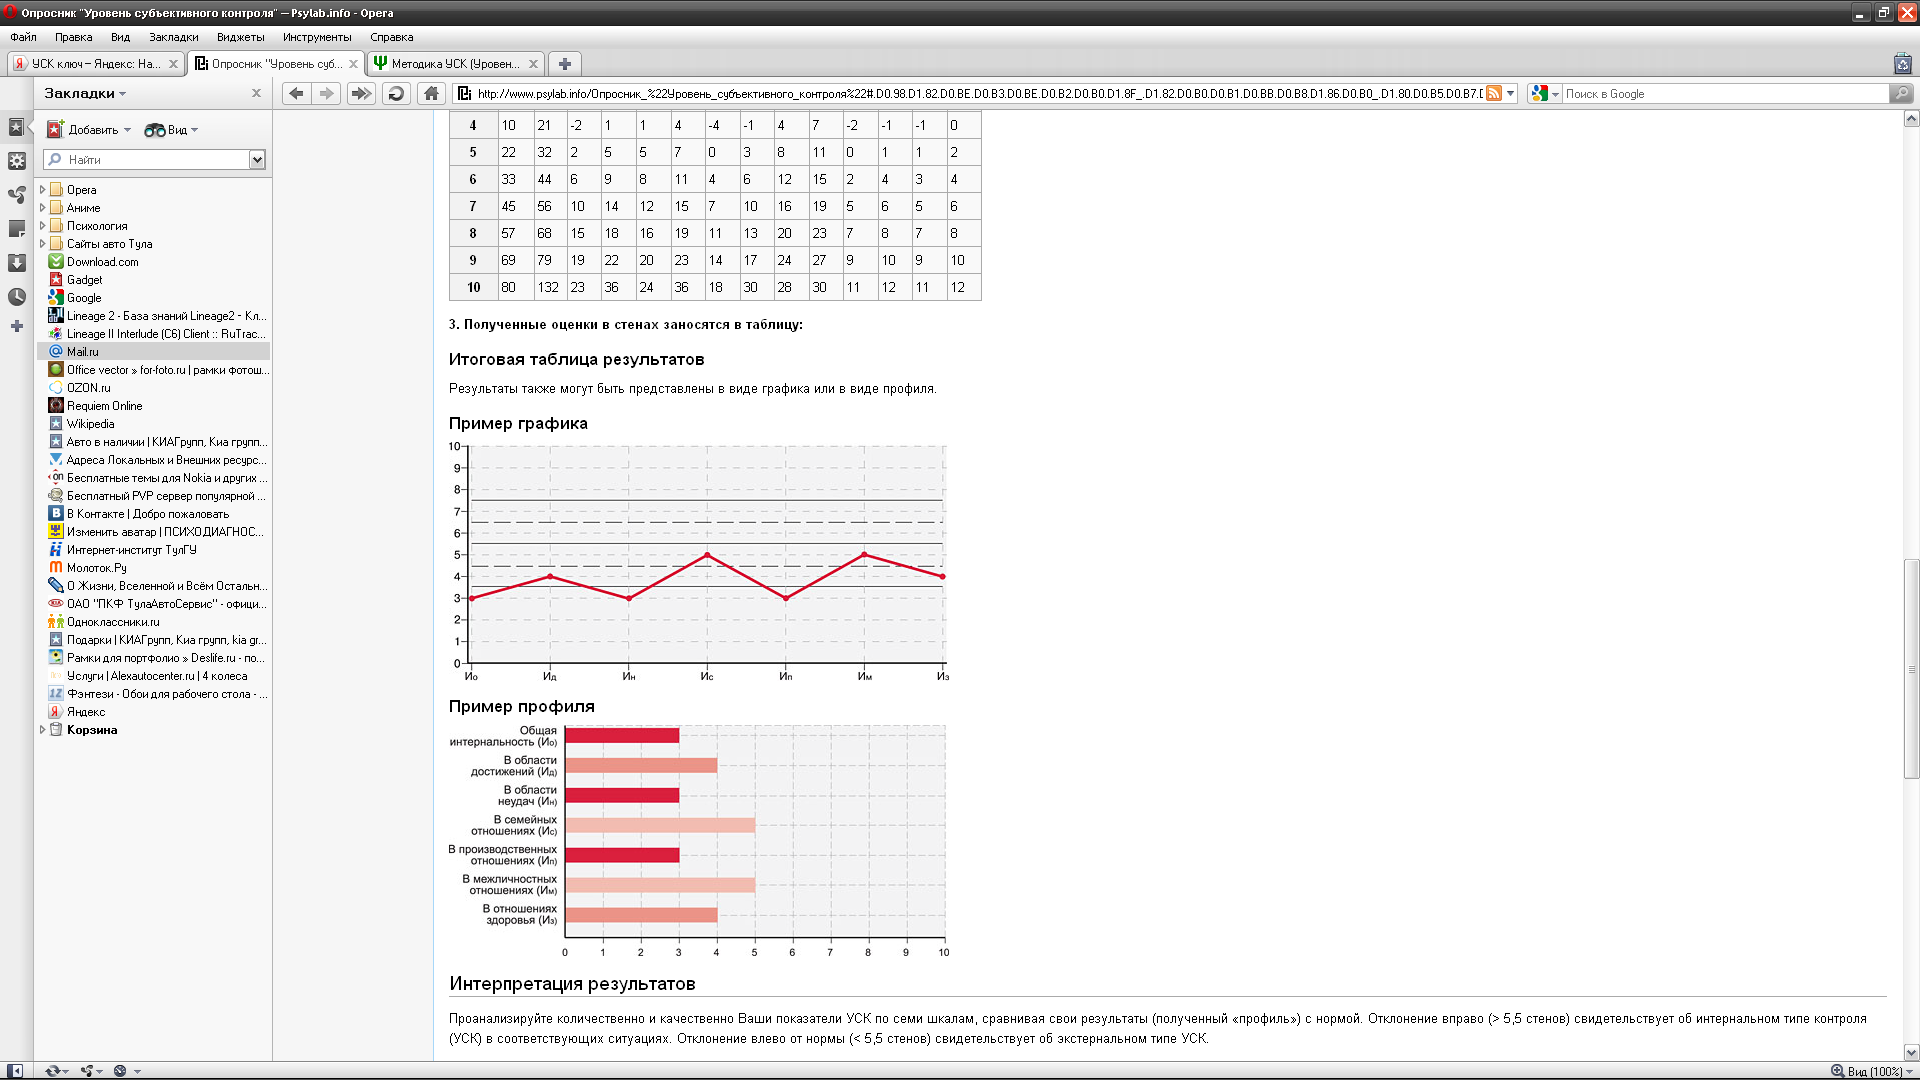Close the 'УСК ключ – Яндекс' tab

point(173,63)
